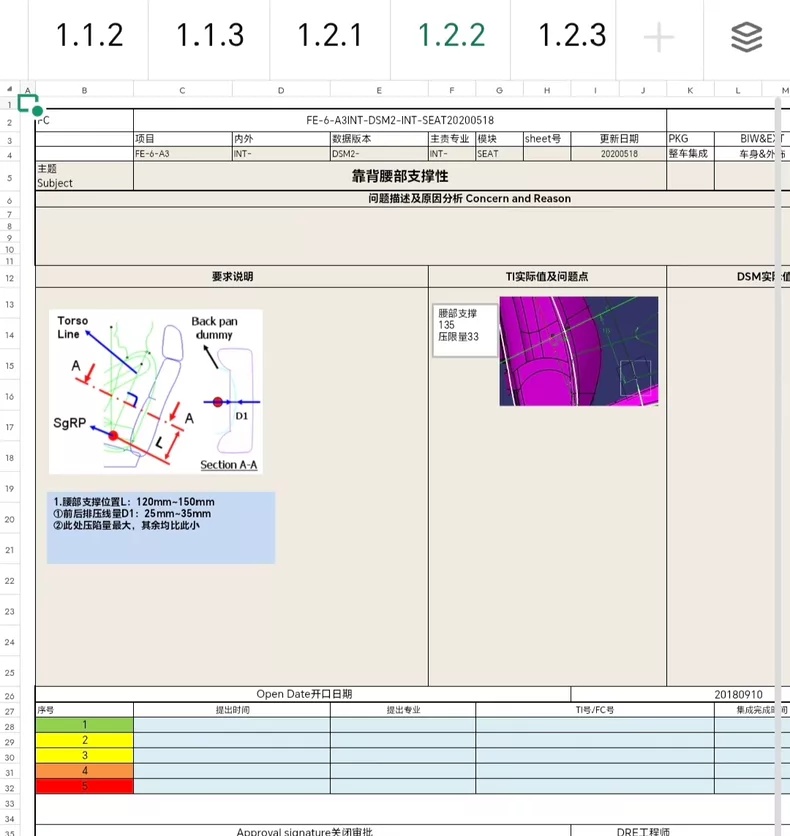Click 'Approval signature关闭审批' cell
This screenshot has height=836, width=790.
(x=303, y=831)
